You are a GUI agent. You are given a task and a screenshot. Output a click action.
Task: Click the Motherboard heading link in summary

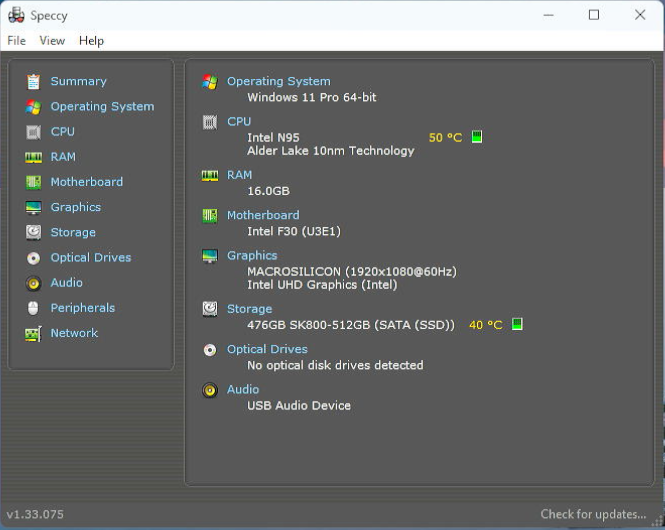point(263,215)
